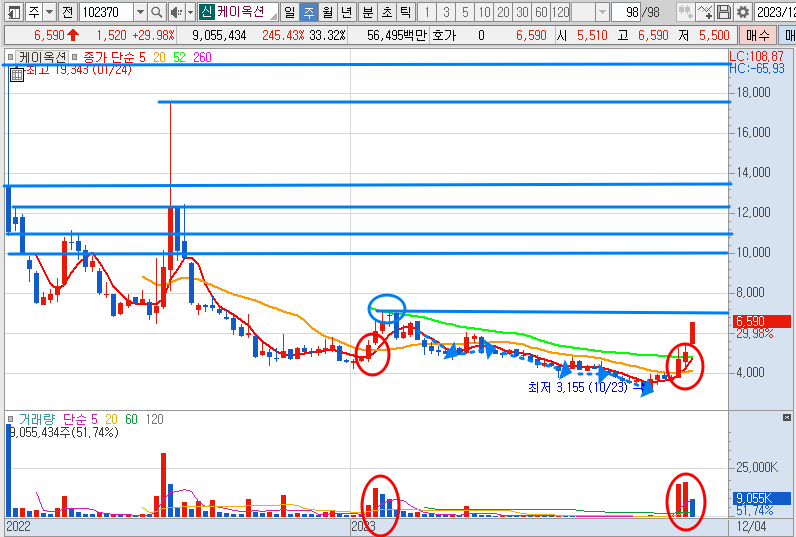Click the red 5 moving average legend
Viewport: 796px width, 537px height.
point(142,57)
